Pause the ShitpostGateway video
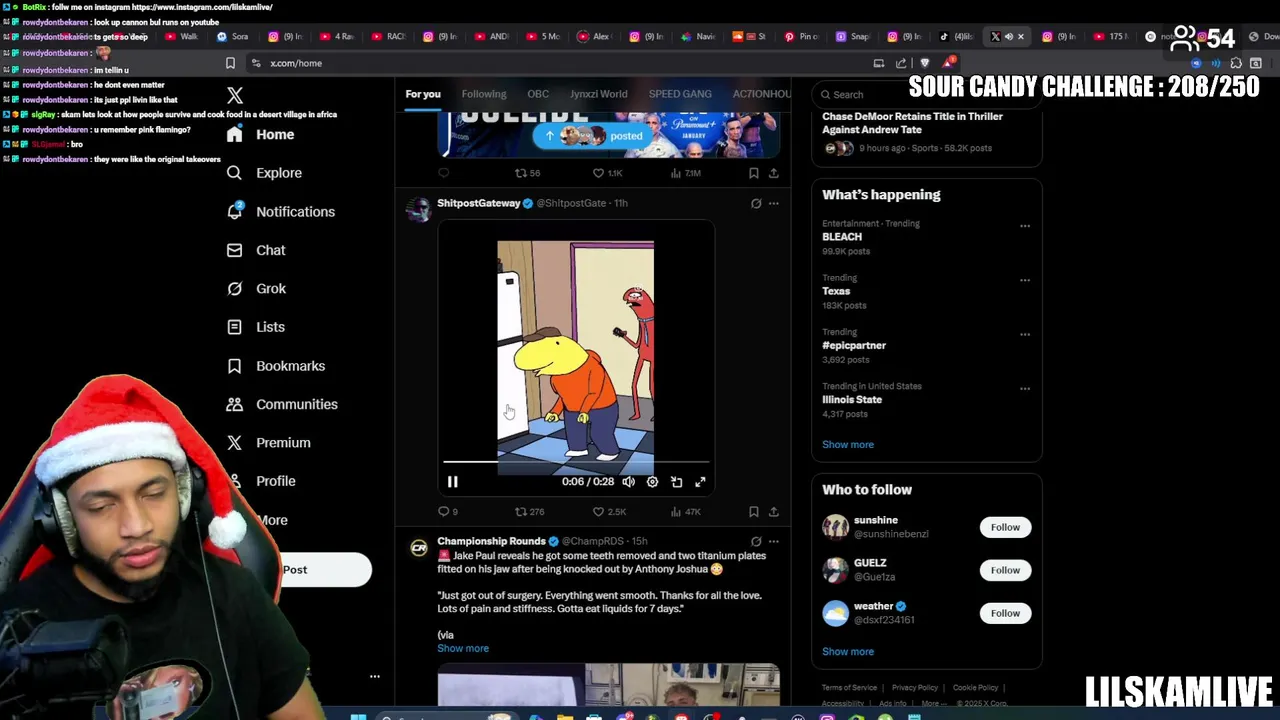 tap(452, 482)
